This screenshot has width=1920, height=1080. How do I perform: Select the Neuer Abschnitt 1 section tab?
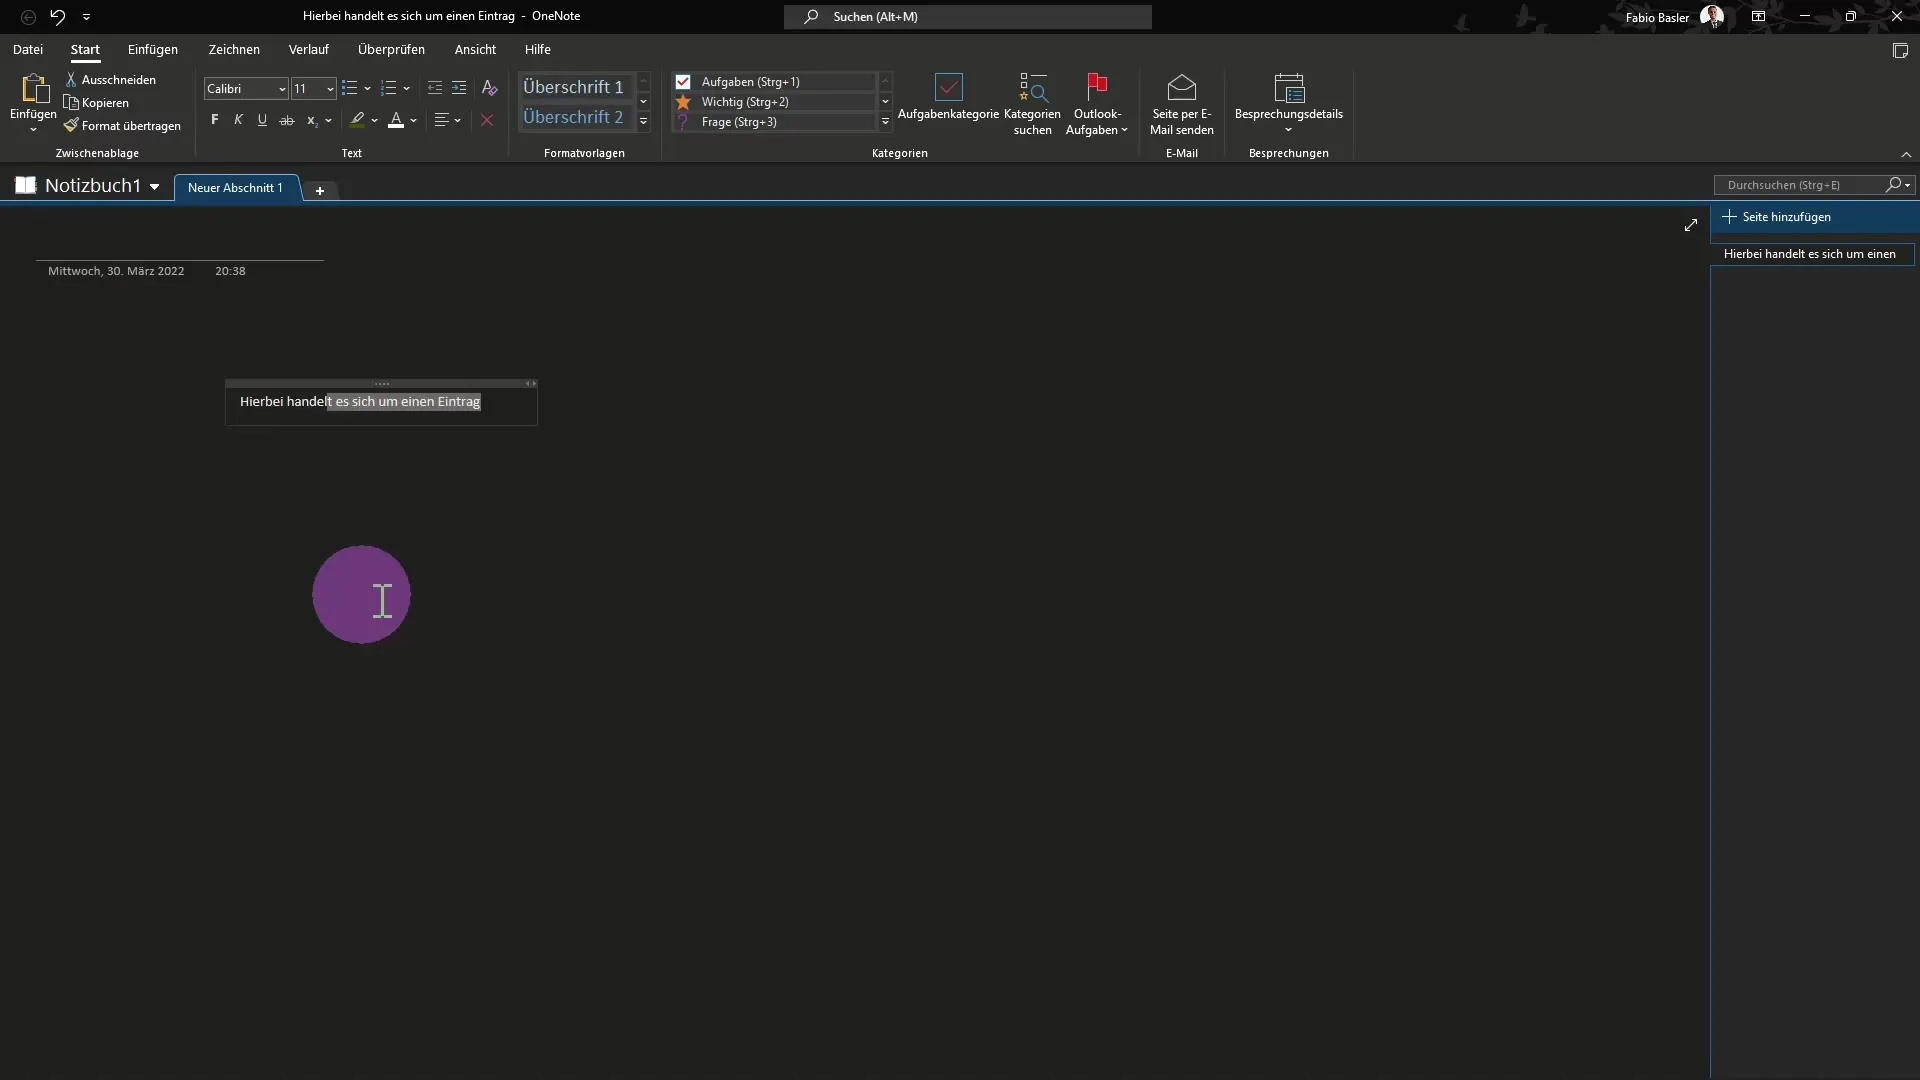click(x=236, y=188)
